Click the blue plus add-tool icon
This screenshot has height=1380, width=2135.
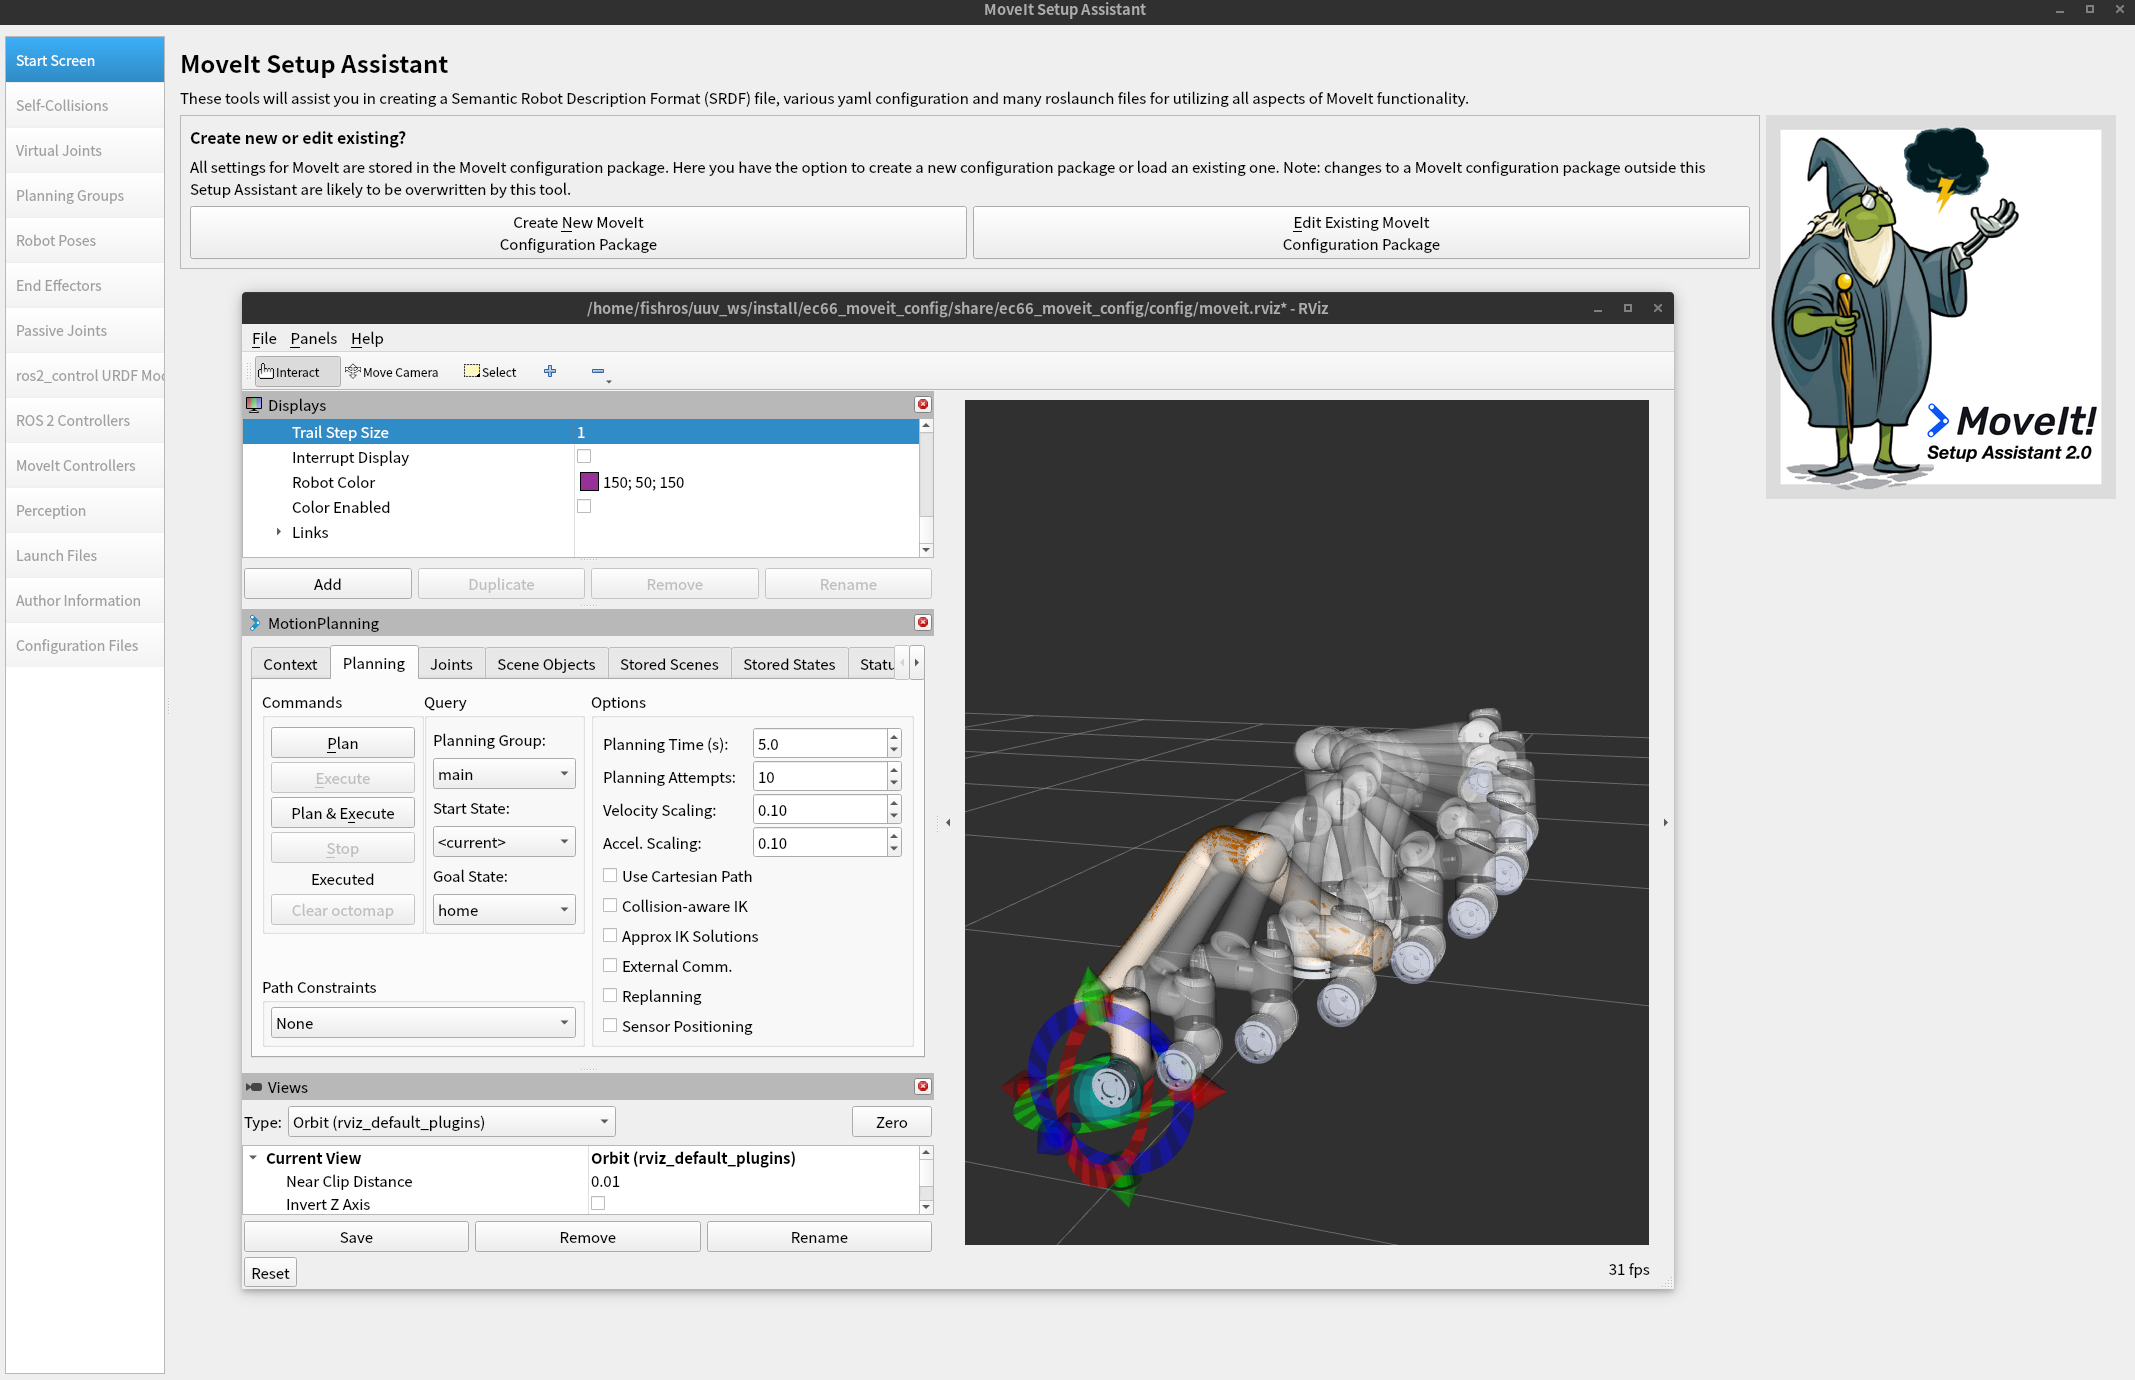550,371
